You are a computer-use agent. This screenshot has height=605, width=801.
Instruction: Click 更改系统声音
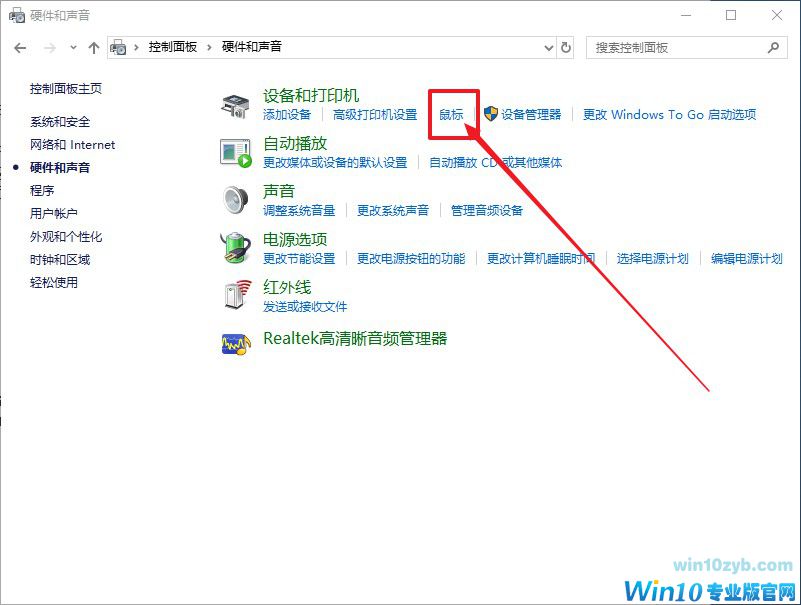(x=393, y=211)
